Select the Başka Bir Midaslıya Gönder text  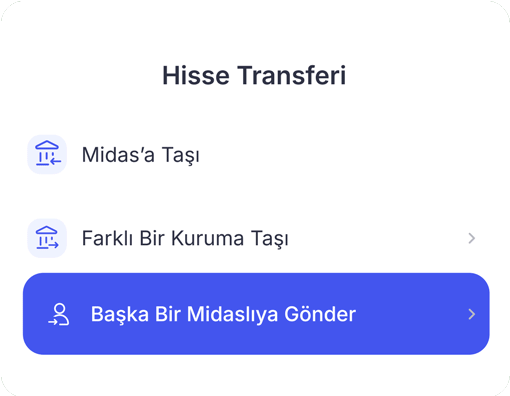pos(223,314)
